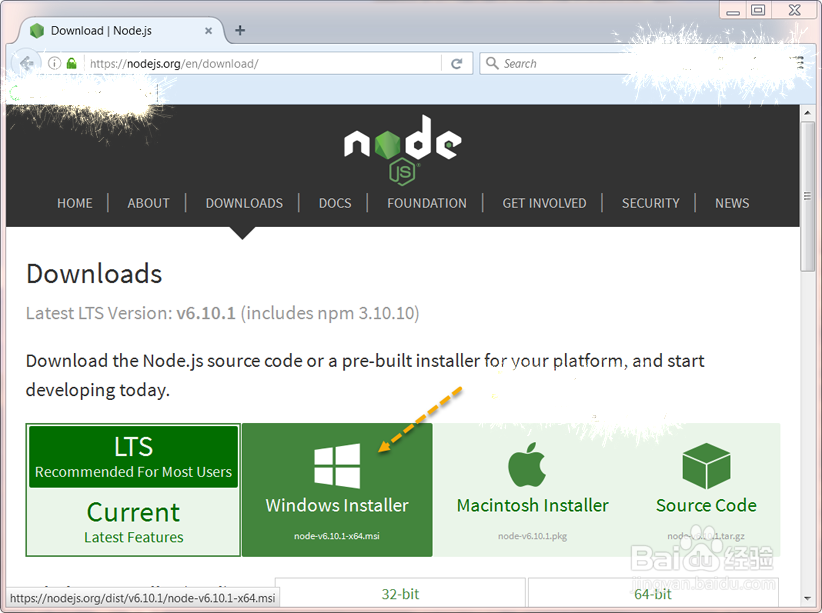Open a new browser tab with the plus button
This screenshot has height=613, width=822.
239,30
